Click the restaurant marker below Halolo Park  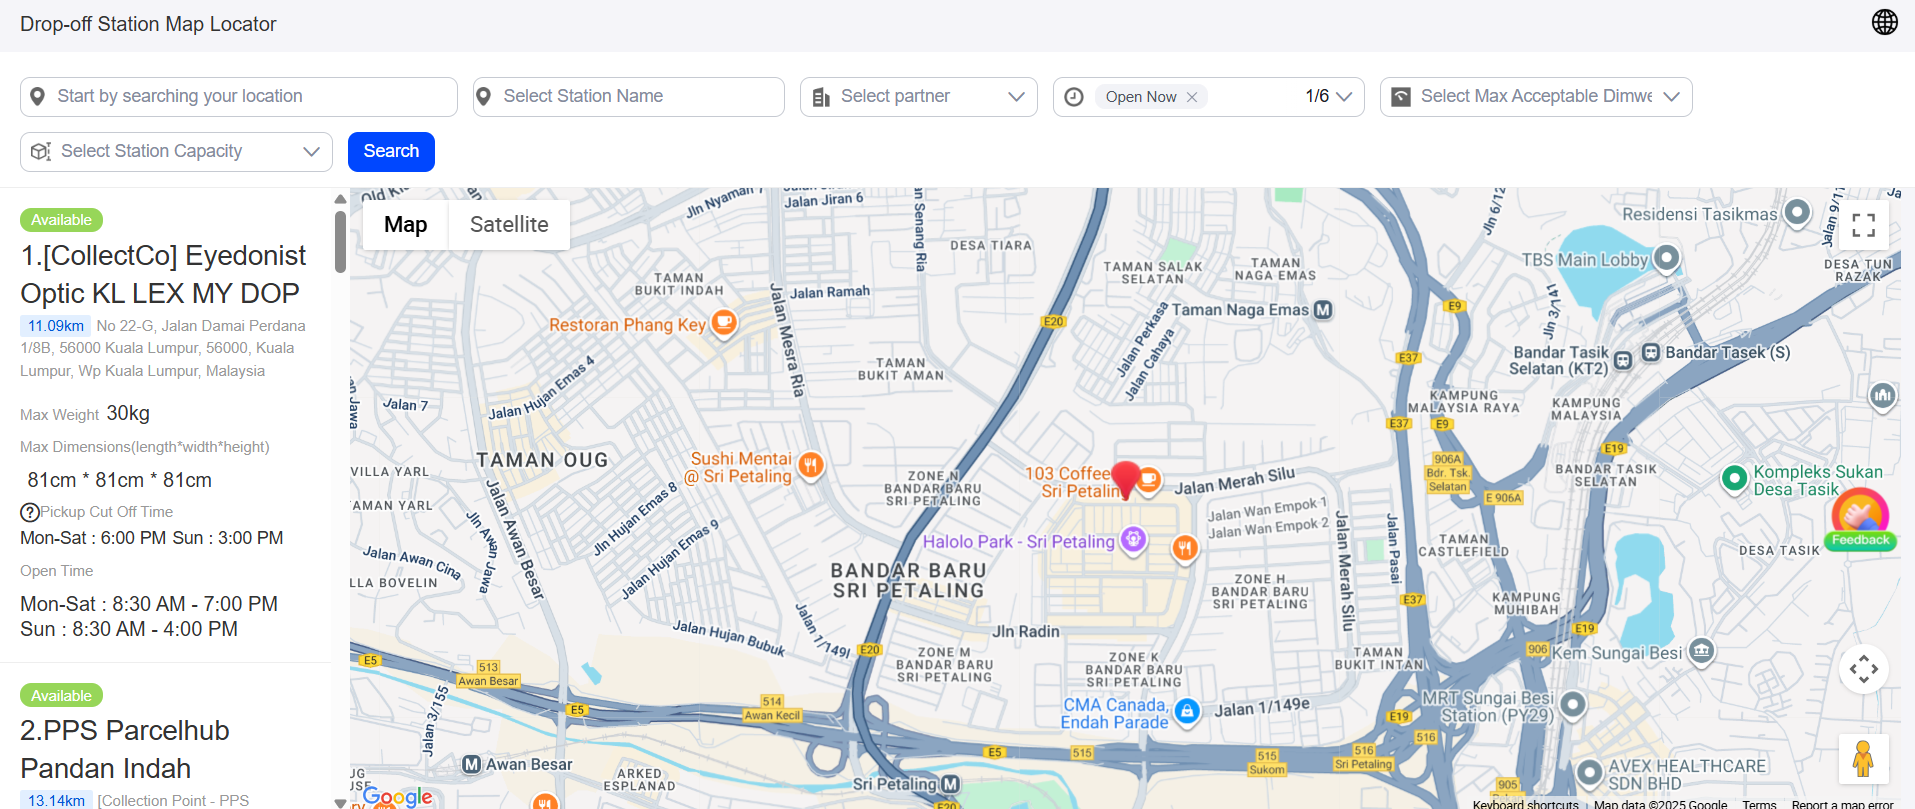pos(1185,547)
